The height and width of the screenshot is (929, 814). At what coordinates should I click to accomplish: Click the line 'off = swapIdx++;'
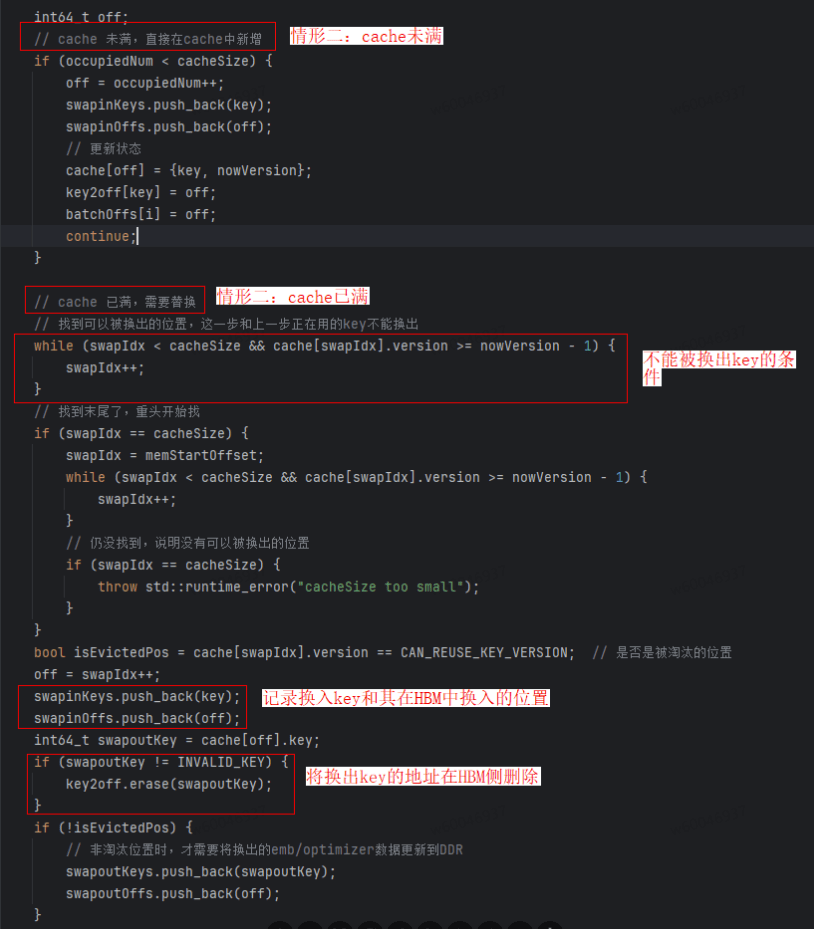pos(97,675)
